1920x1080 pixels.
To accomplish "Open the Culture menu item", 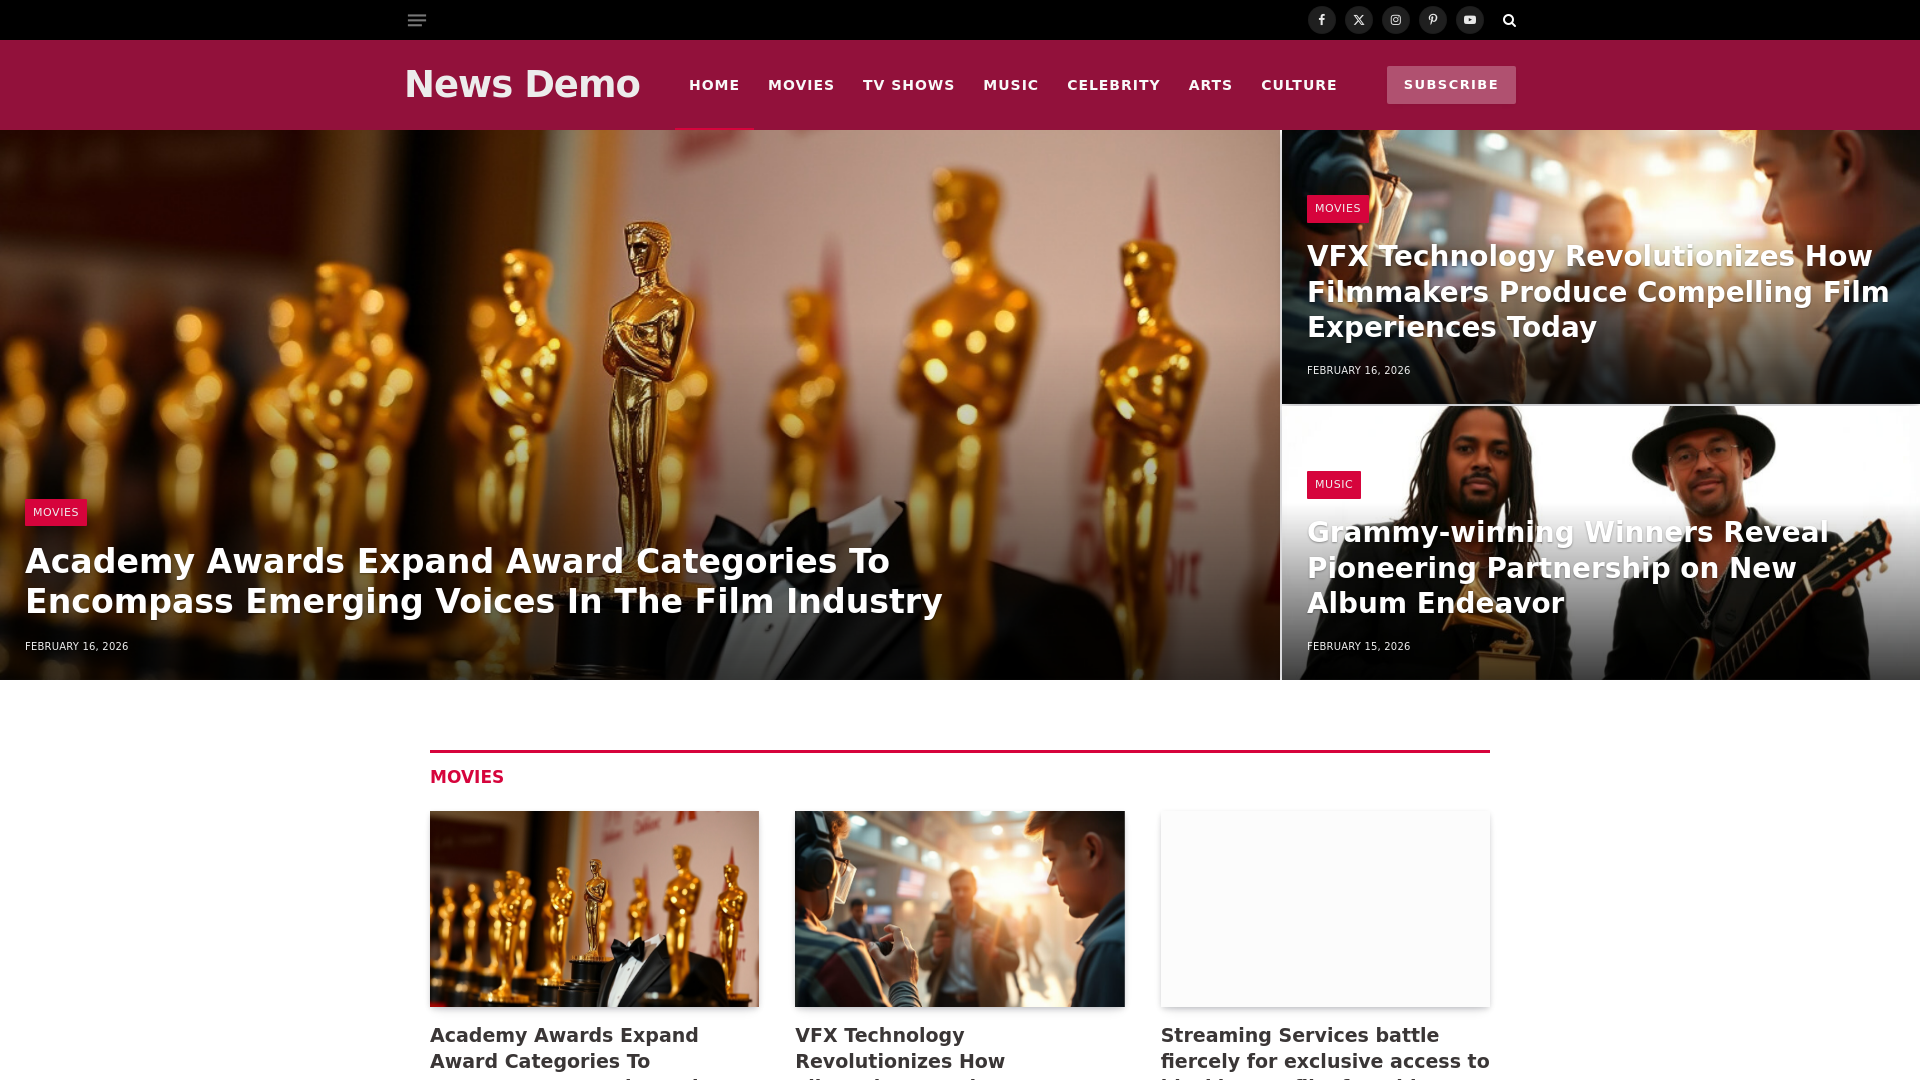I will [x=1298, y=85].
